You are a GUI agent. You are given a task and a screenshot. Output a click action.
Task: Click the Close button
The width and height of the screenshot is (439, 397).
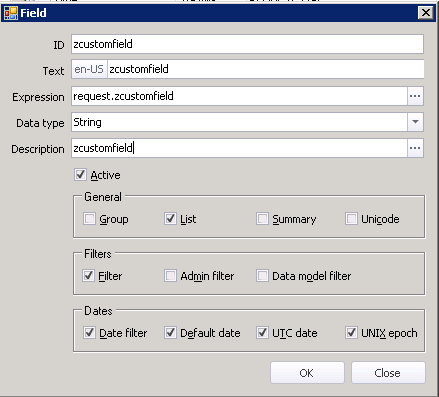(388, 373)
